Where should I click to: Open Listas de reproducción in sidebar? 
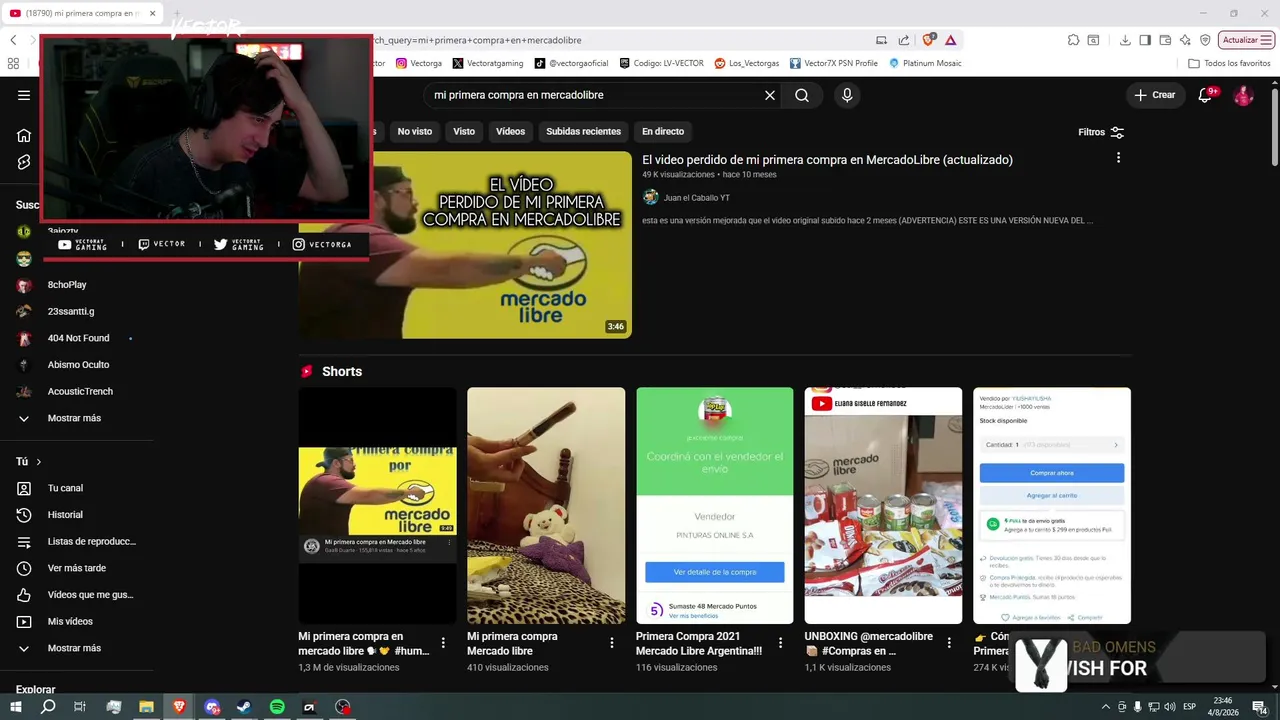(x=91, y=541)
